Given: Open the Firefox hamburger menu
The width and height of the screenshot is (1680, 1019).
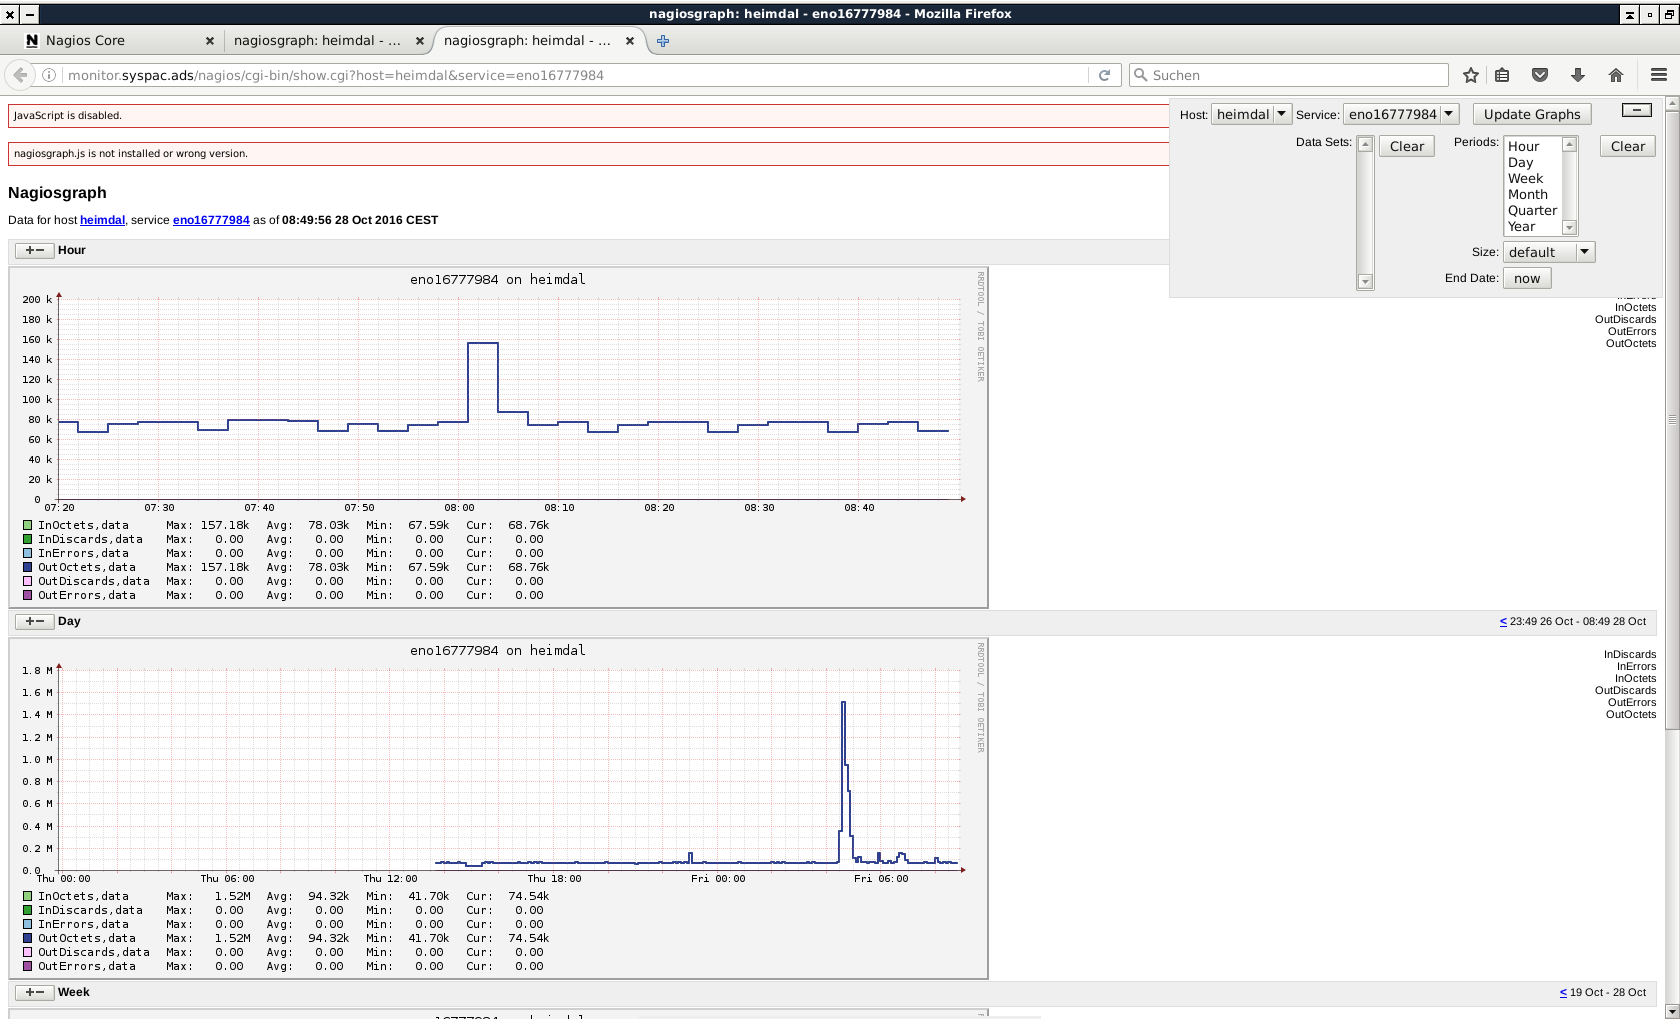Looking at the screenshot, I should pyautogui.click(x=1658, y=75).
